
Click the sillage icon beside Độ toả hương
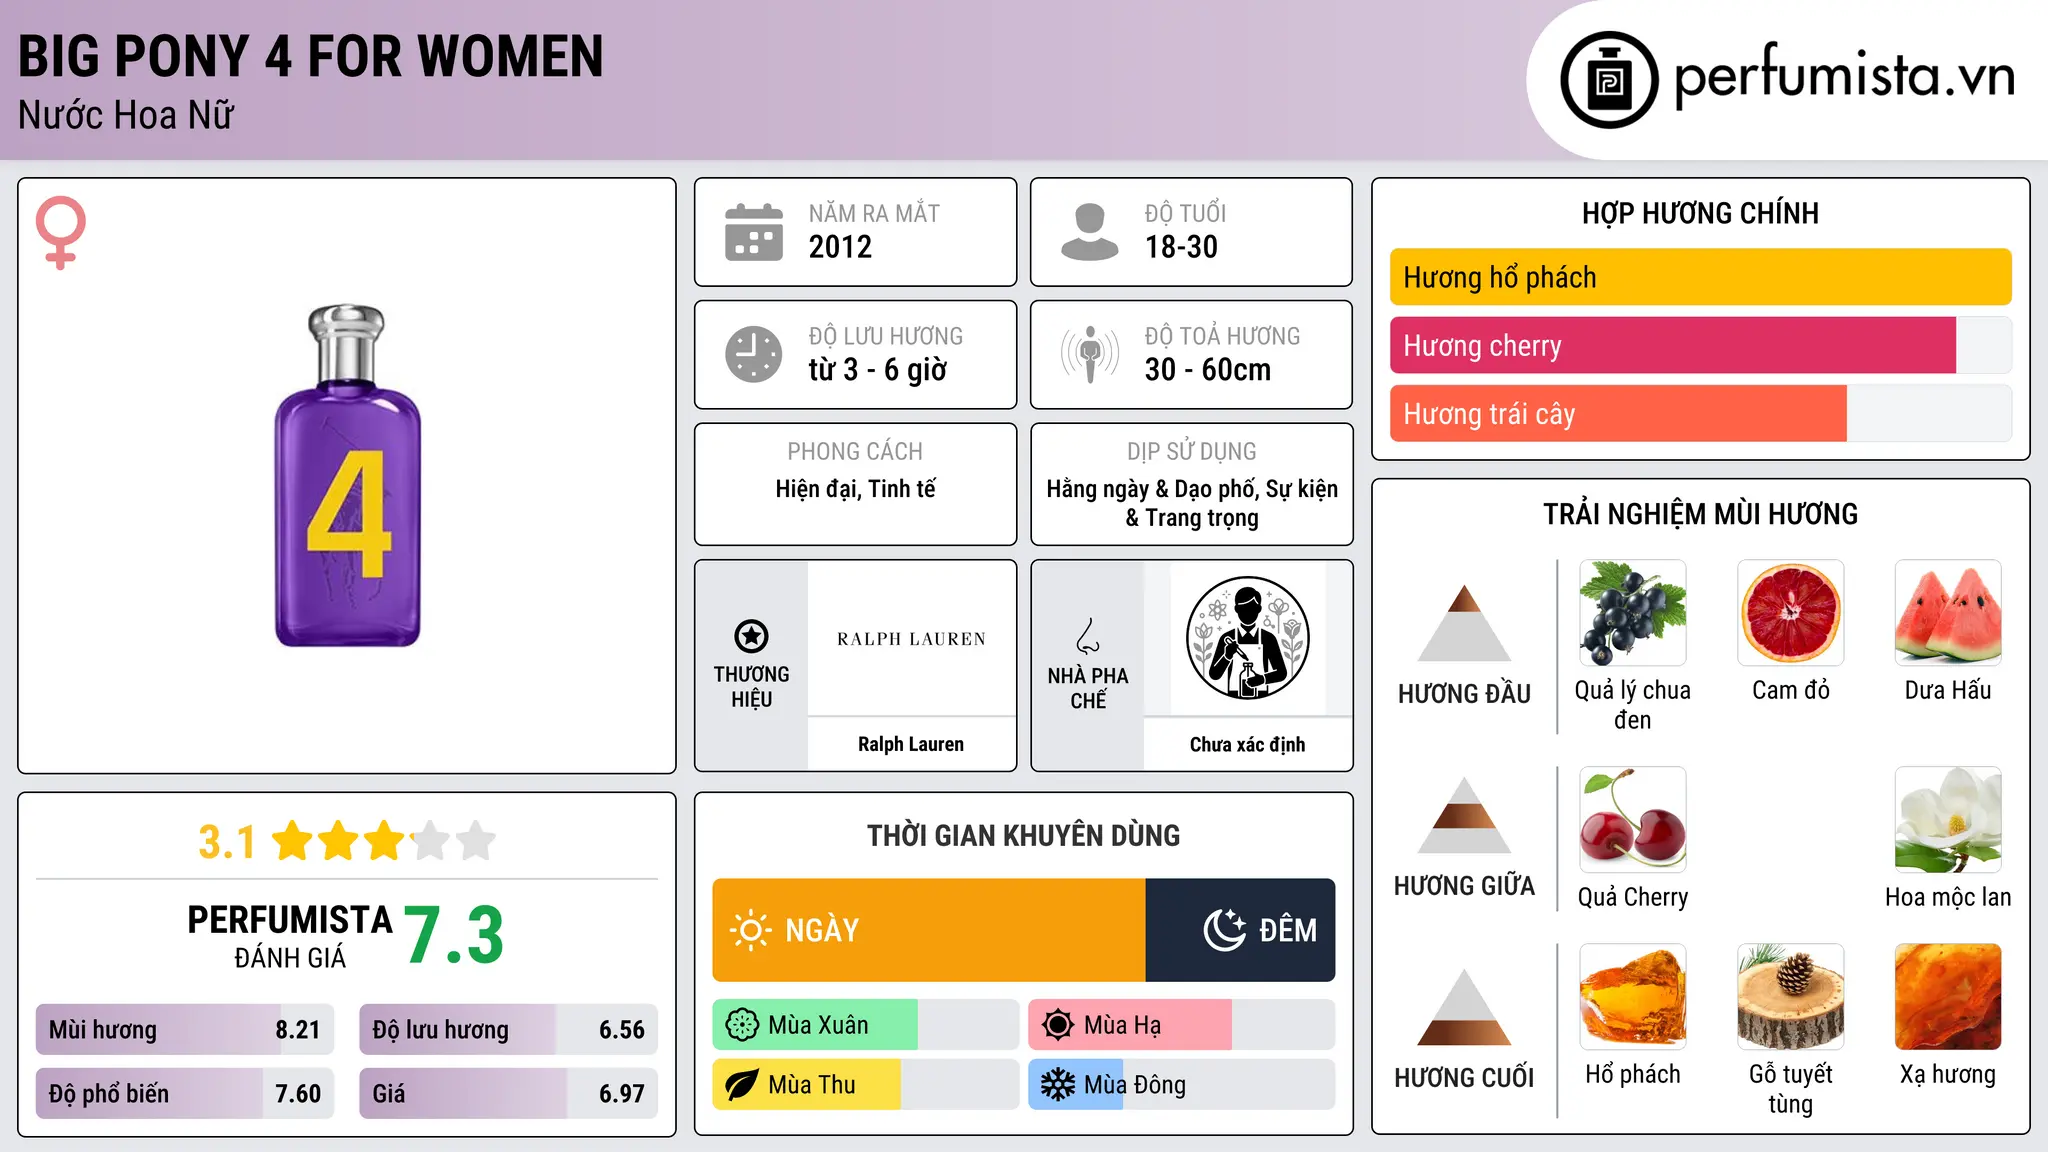[1090, 354]
